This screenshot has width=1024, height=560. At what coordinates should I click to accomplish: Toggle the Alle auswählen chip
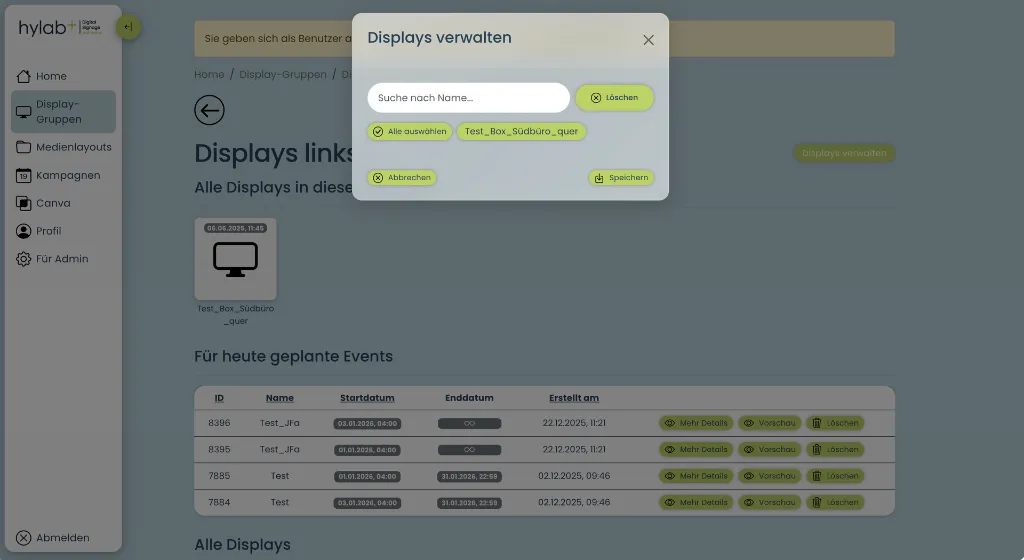tap(409, 131)
